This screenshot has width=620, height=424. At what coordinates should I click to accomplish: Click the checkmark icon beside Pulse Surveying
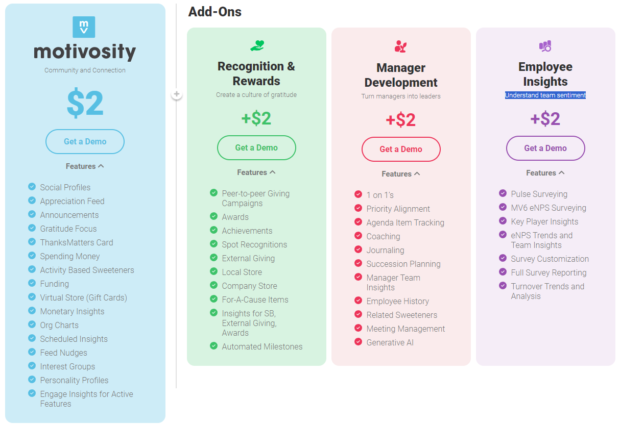[502, 194]
